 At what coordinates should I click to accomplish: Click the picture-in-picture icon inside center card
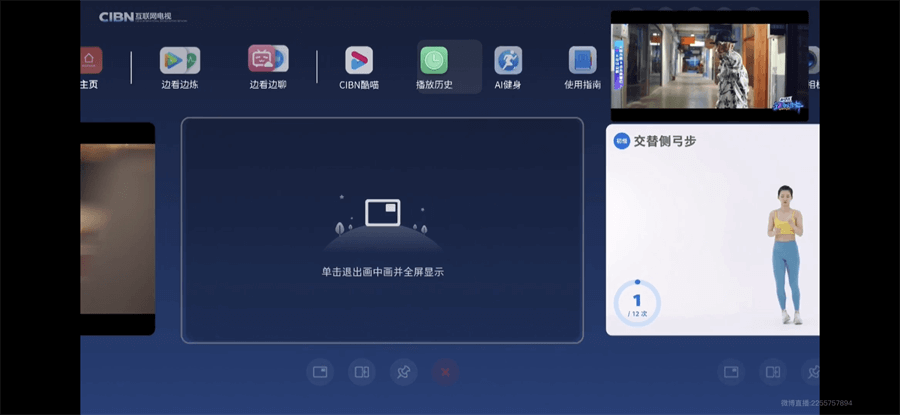pyautogui.click(x=382, y=212)
